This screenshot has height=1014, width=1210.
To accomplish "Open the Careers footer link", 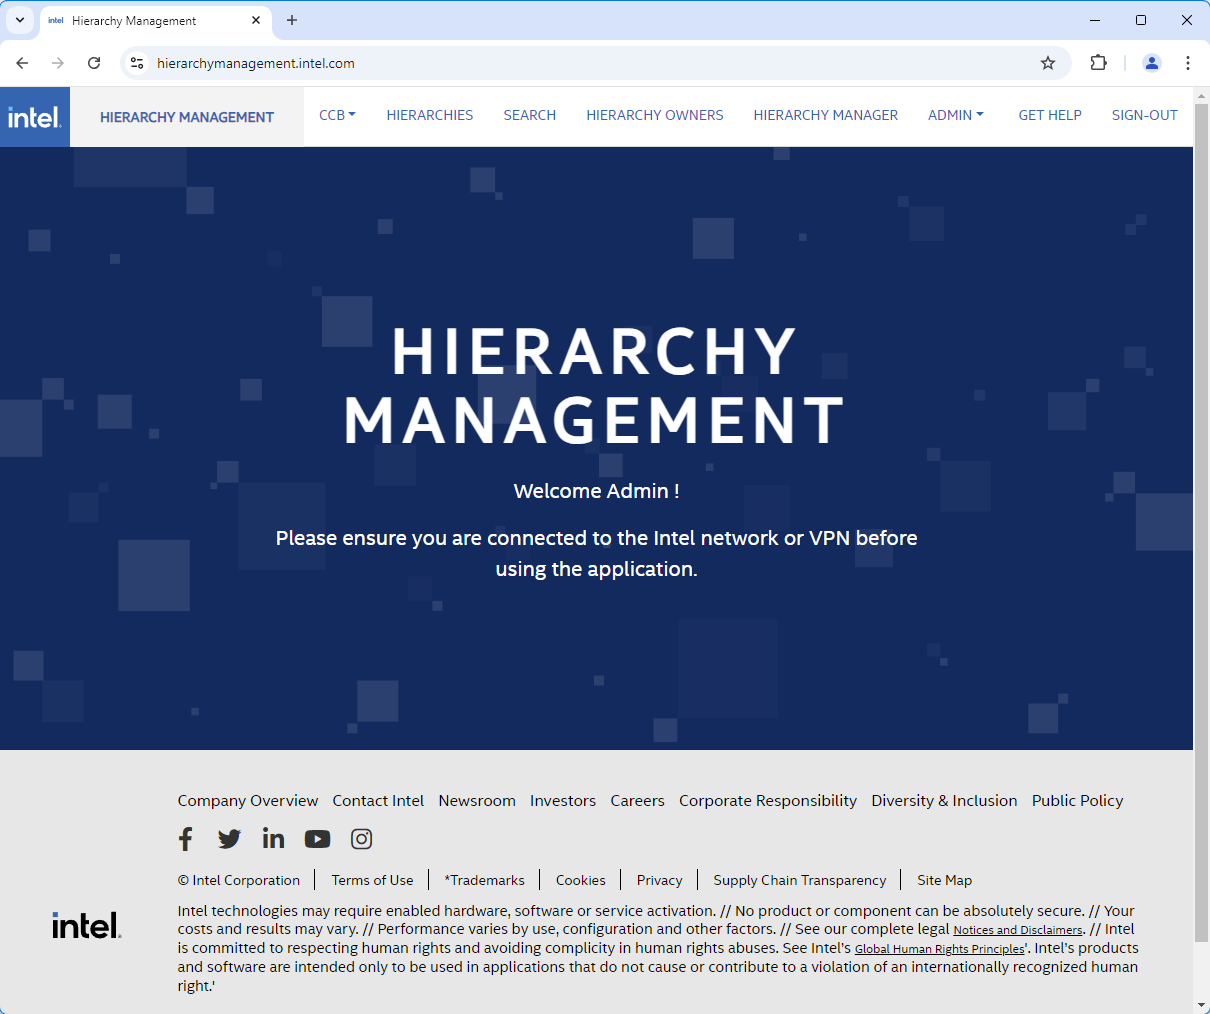I will 638,800.
